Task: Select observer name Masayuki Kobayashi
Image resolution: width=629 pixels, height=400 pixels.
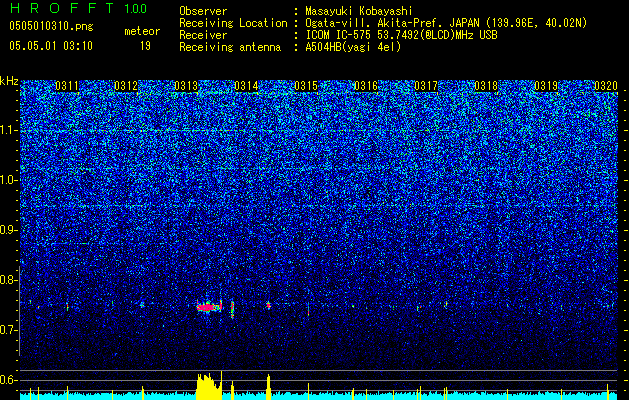Action: pos(359,11)
